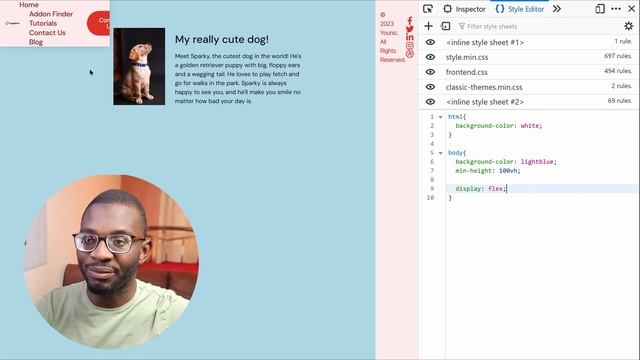Image resolution: width=640 pixels, height=360 pixels.
Task: Click the 'background-color: lightblue;' line
Action: point(506,162)
